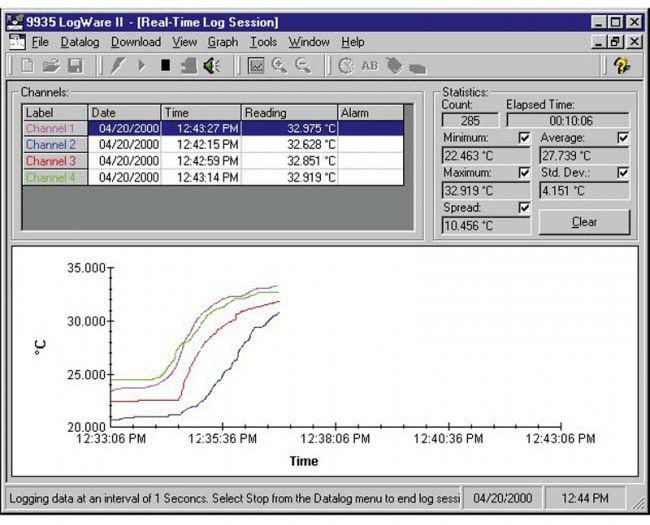Uncheck the Spread statistic checkbox
Viewport: 650px width, 525px height.
pos(524,207)
